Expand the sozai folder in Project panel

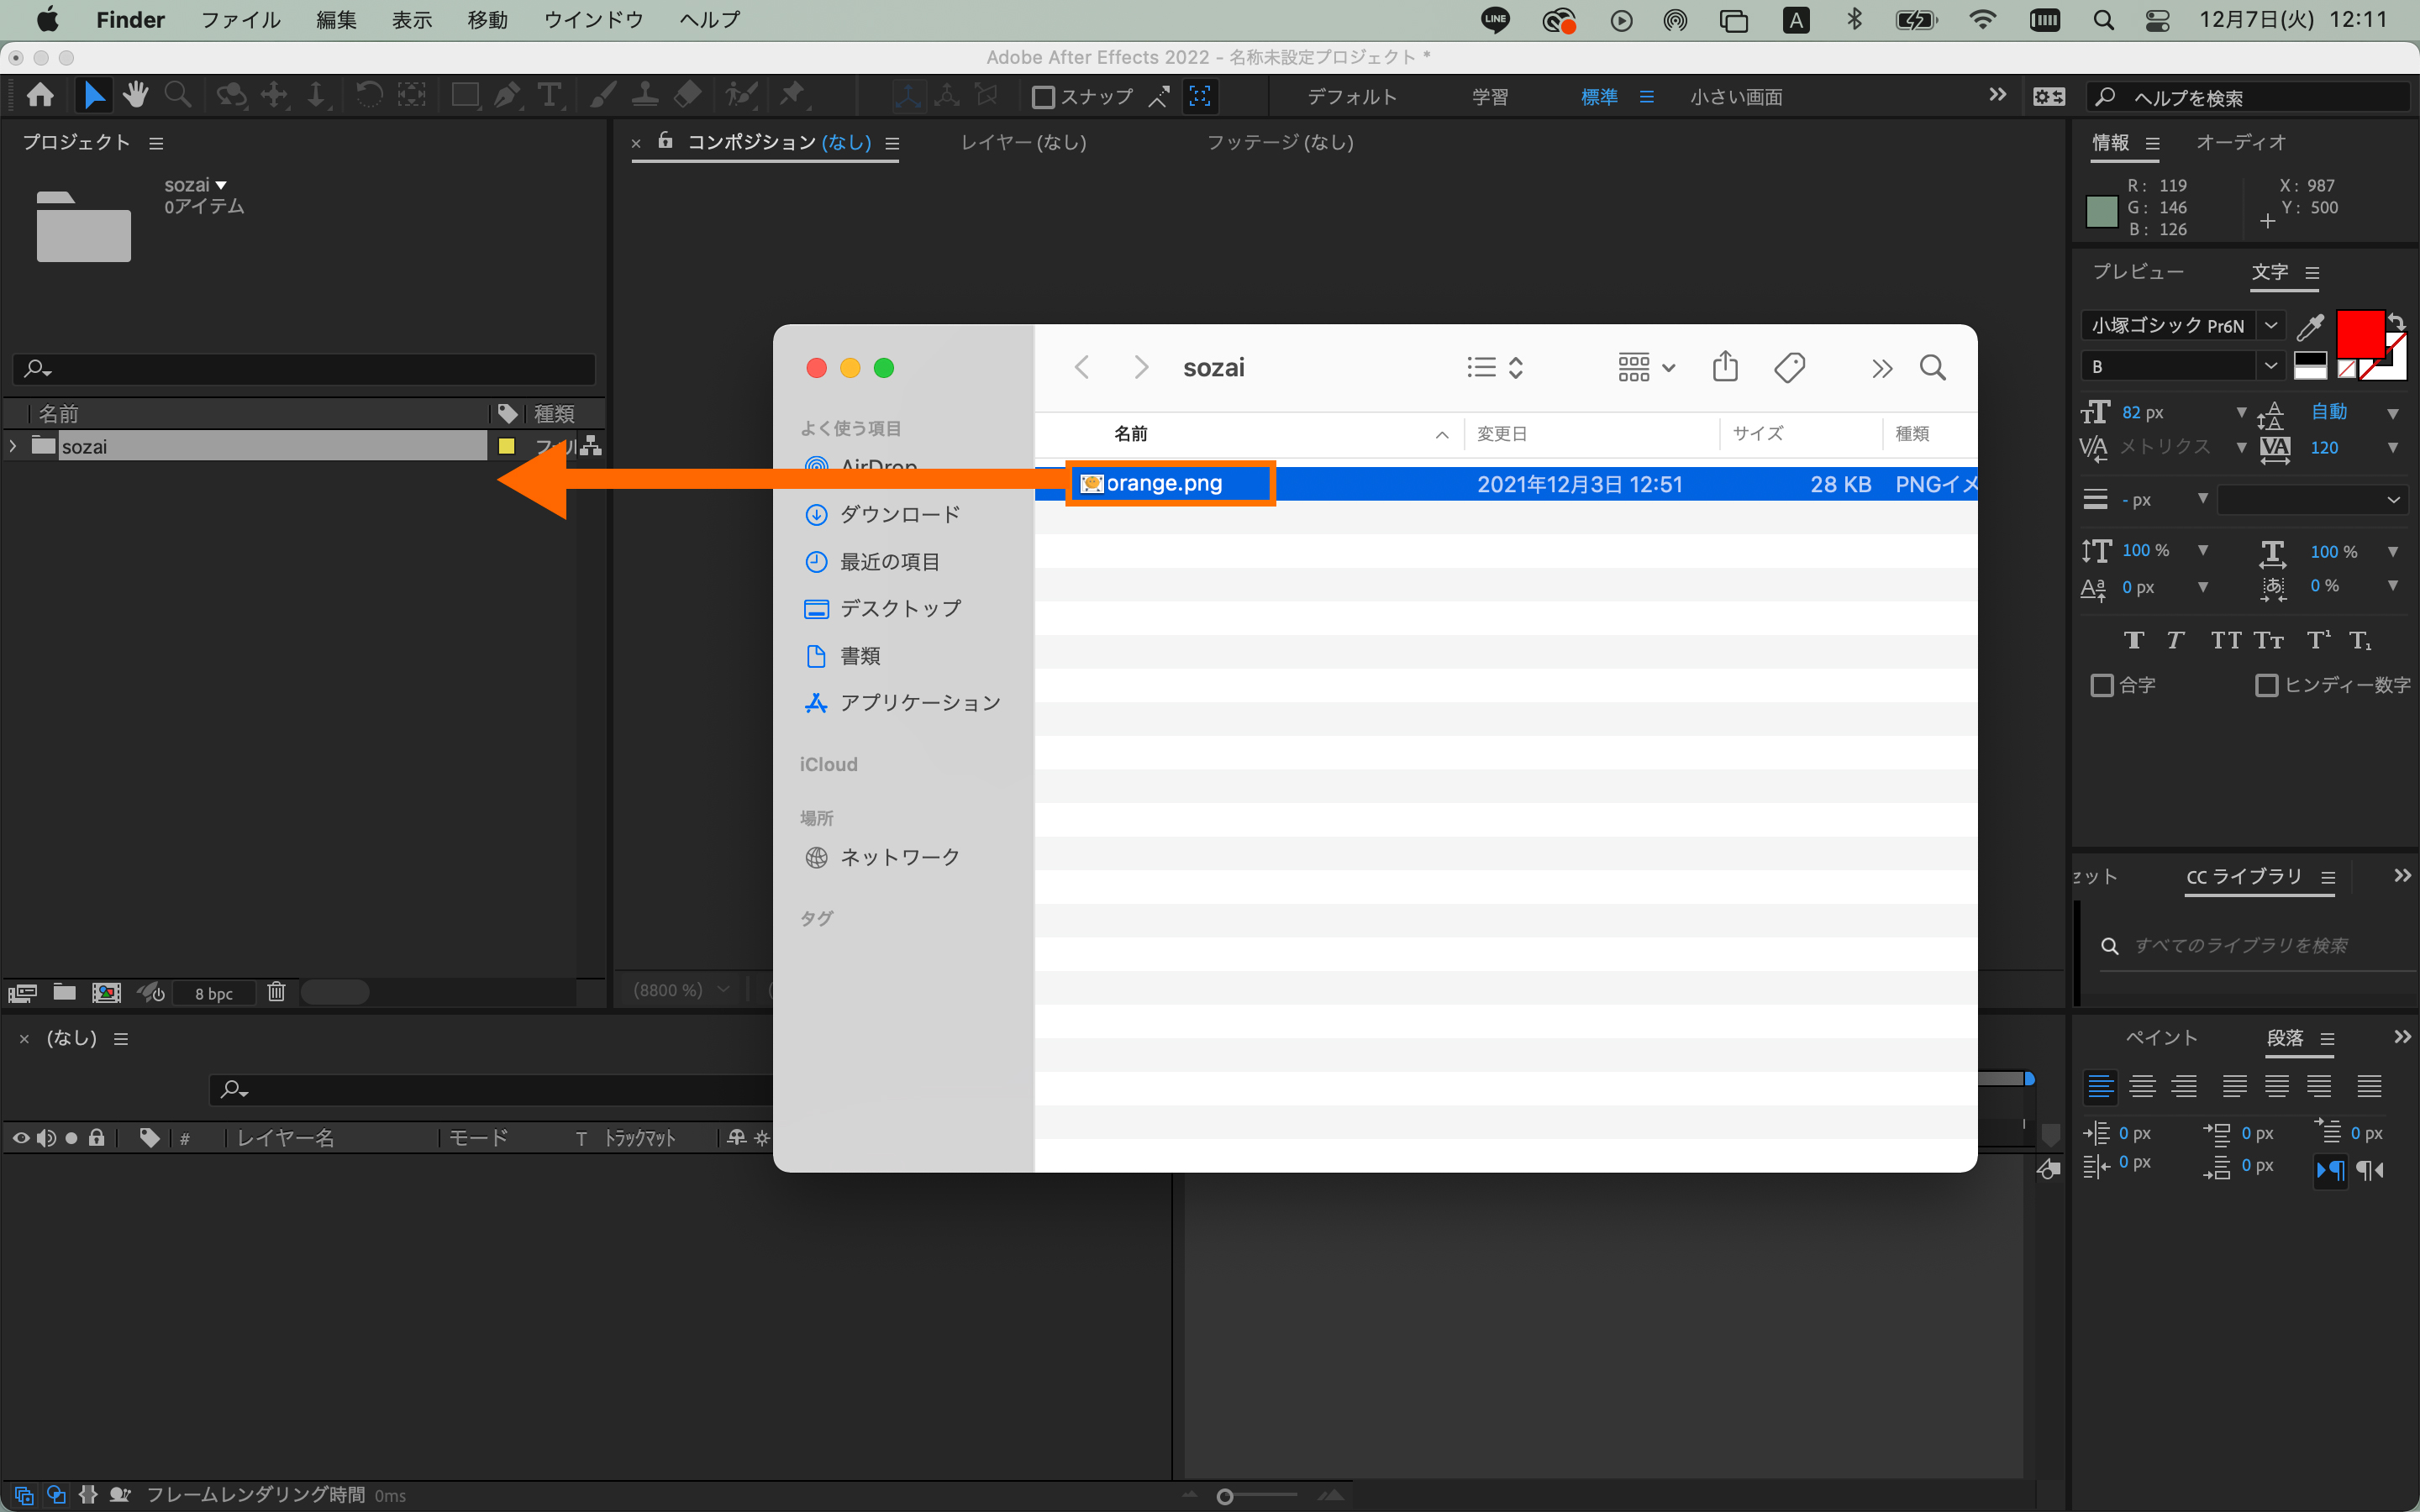pyautogui.click(x=13, y=447)
